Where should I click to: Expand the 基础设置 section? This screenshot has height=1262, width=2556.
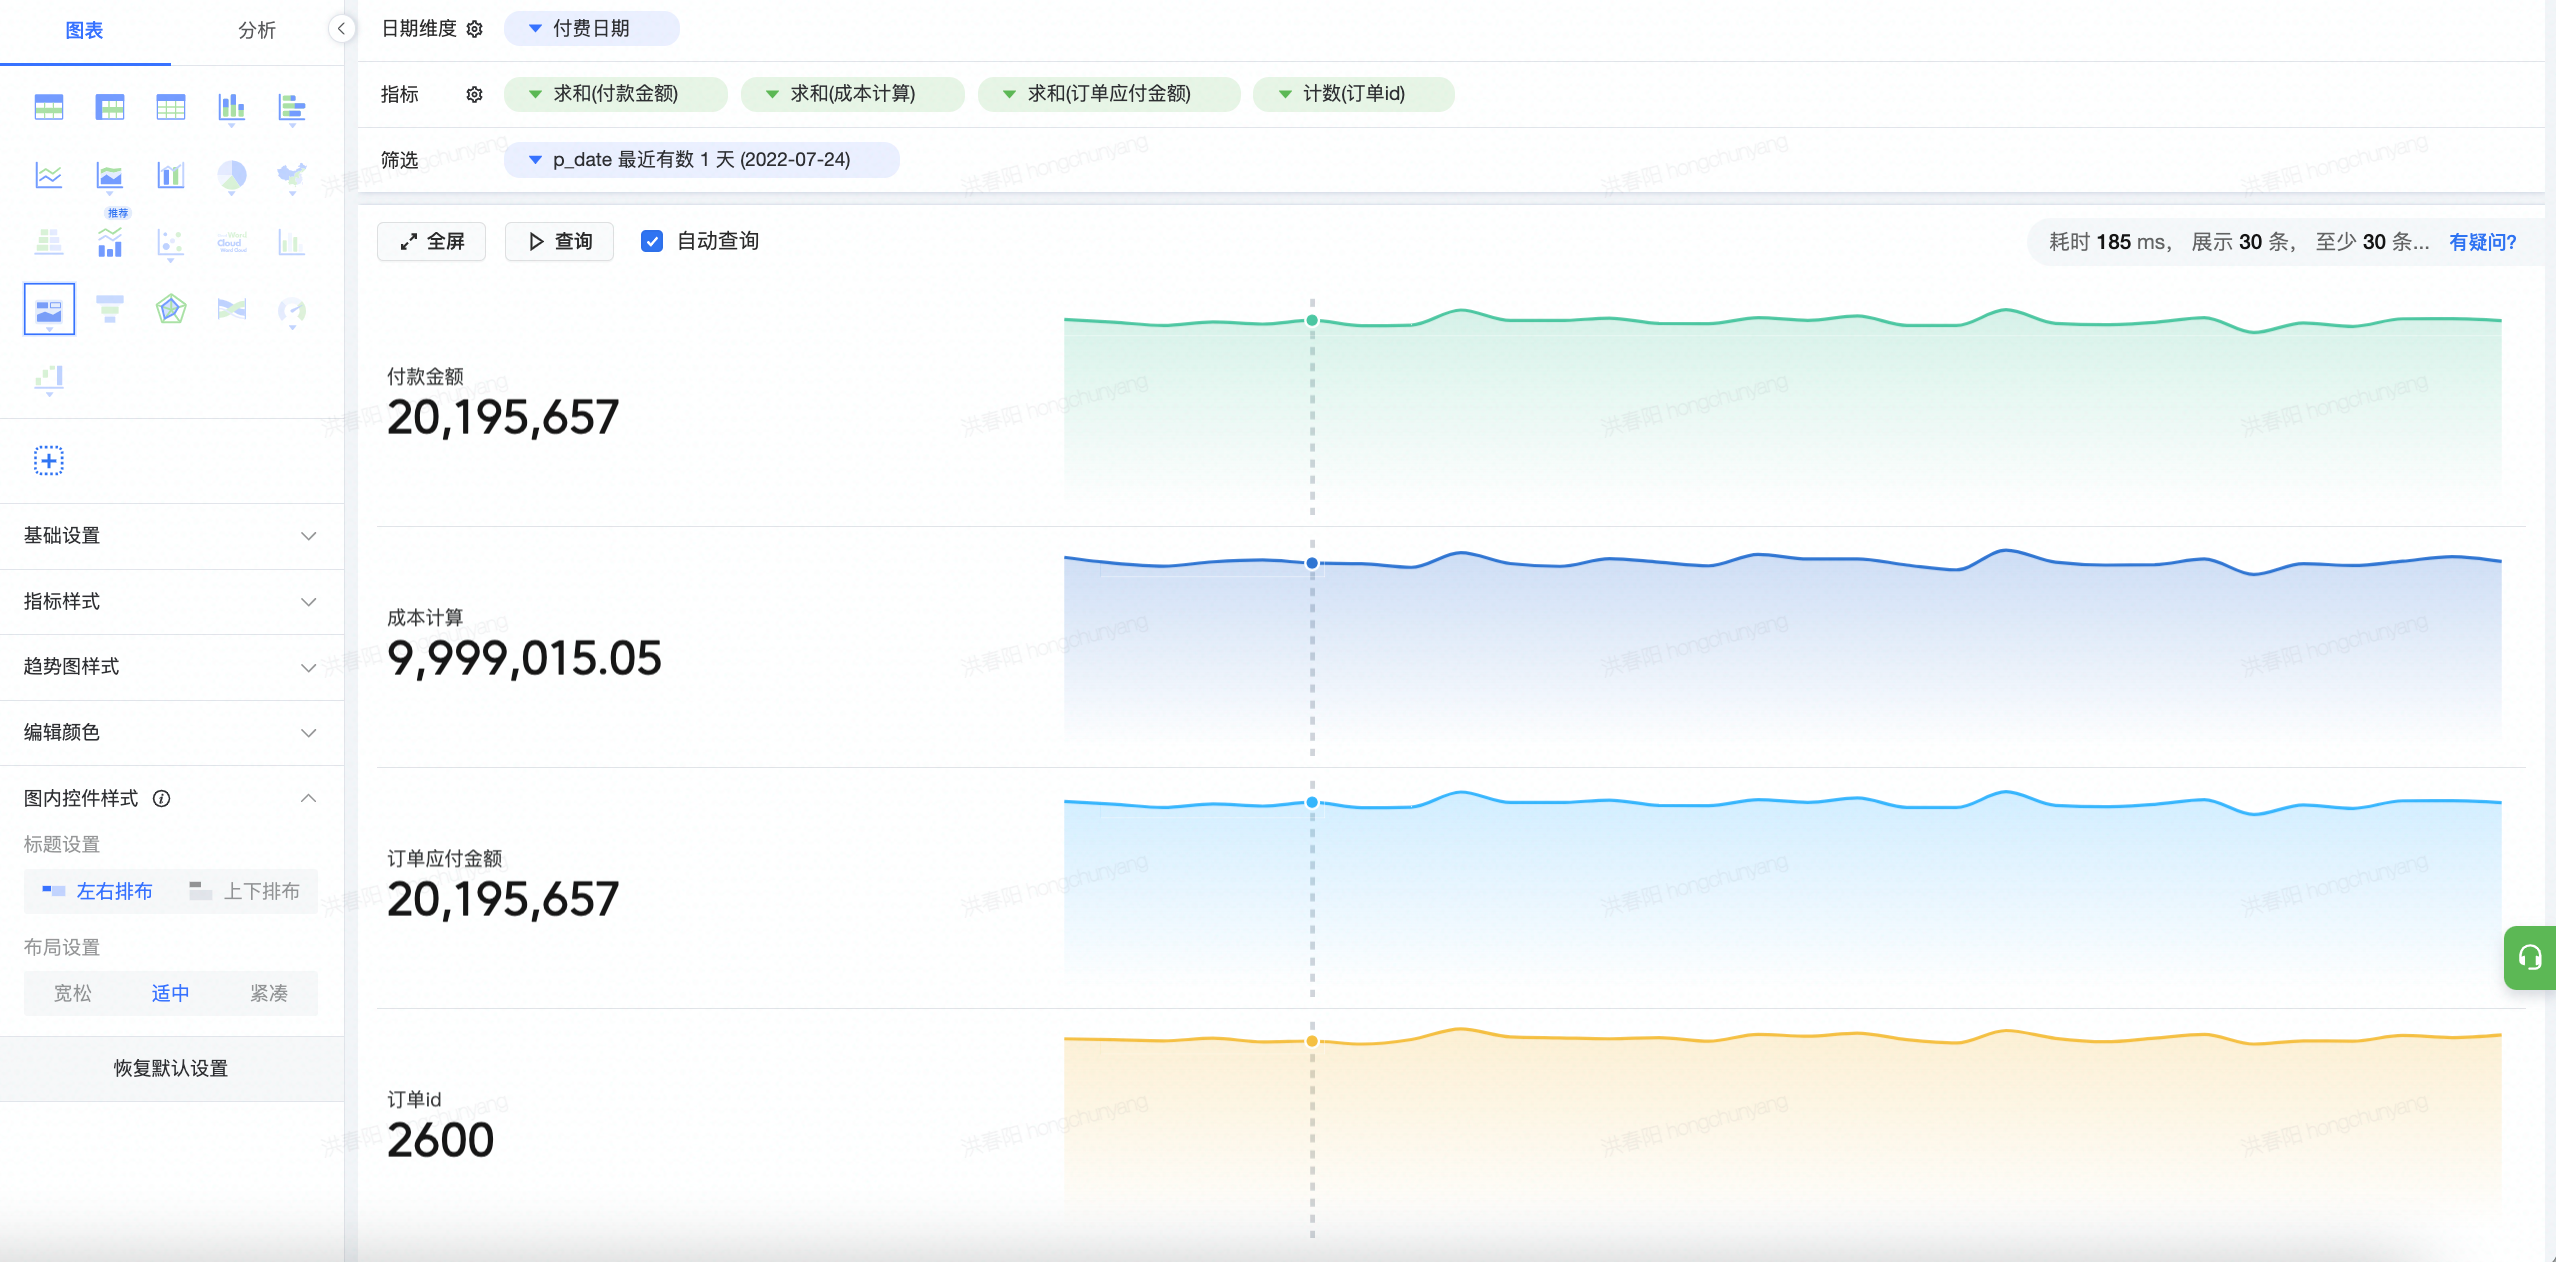coord(171,536)
